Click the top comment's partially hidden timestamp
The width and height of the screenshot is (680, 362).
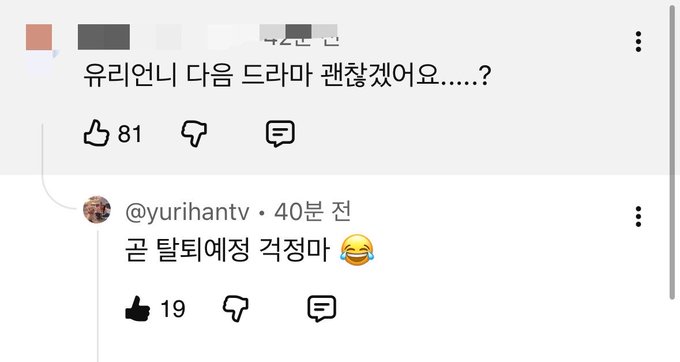tap(298, 36)
